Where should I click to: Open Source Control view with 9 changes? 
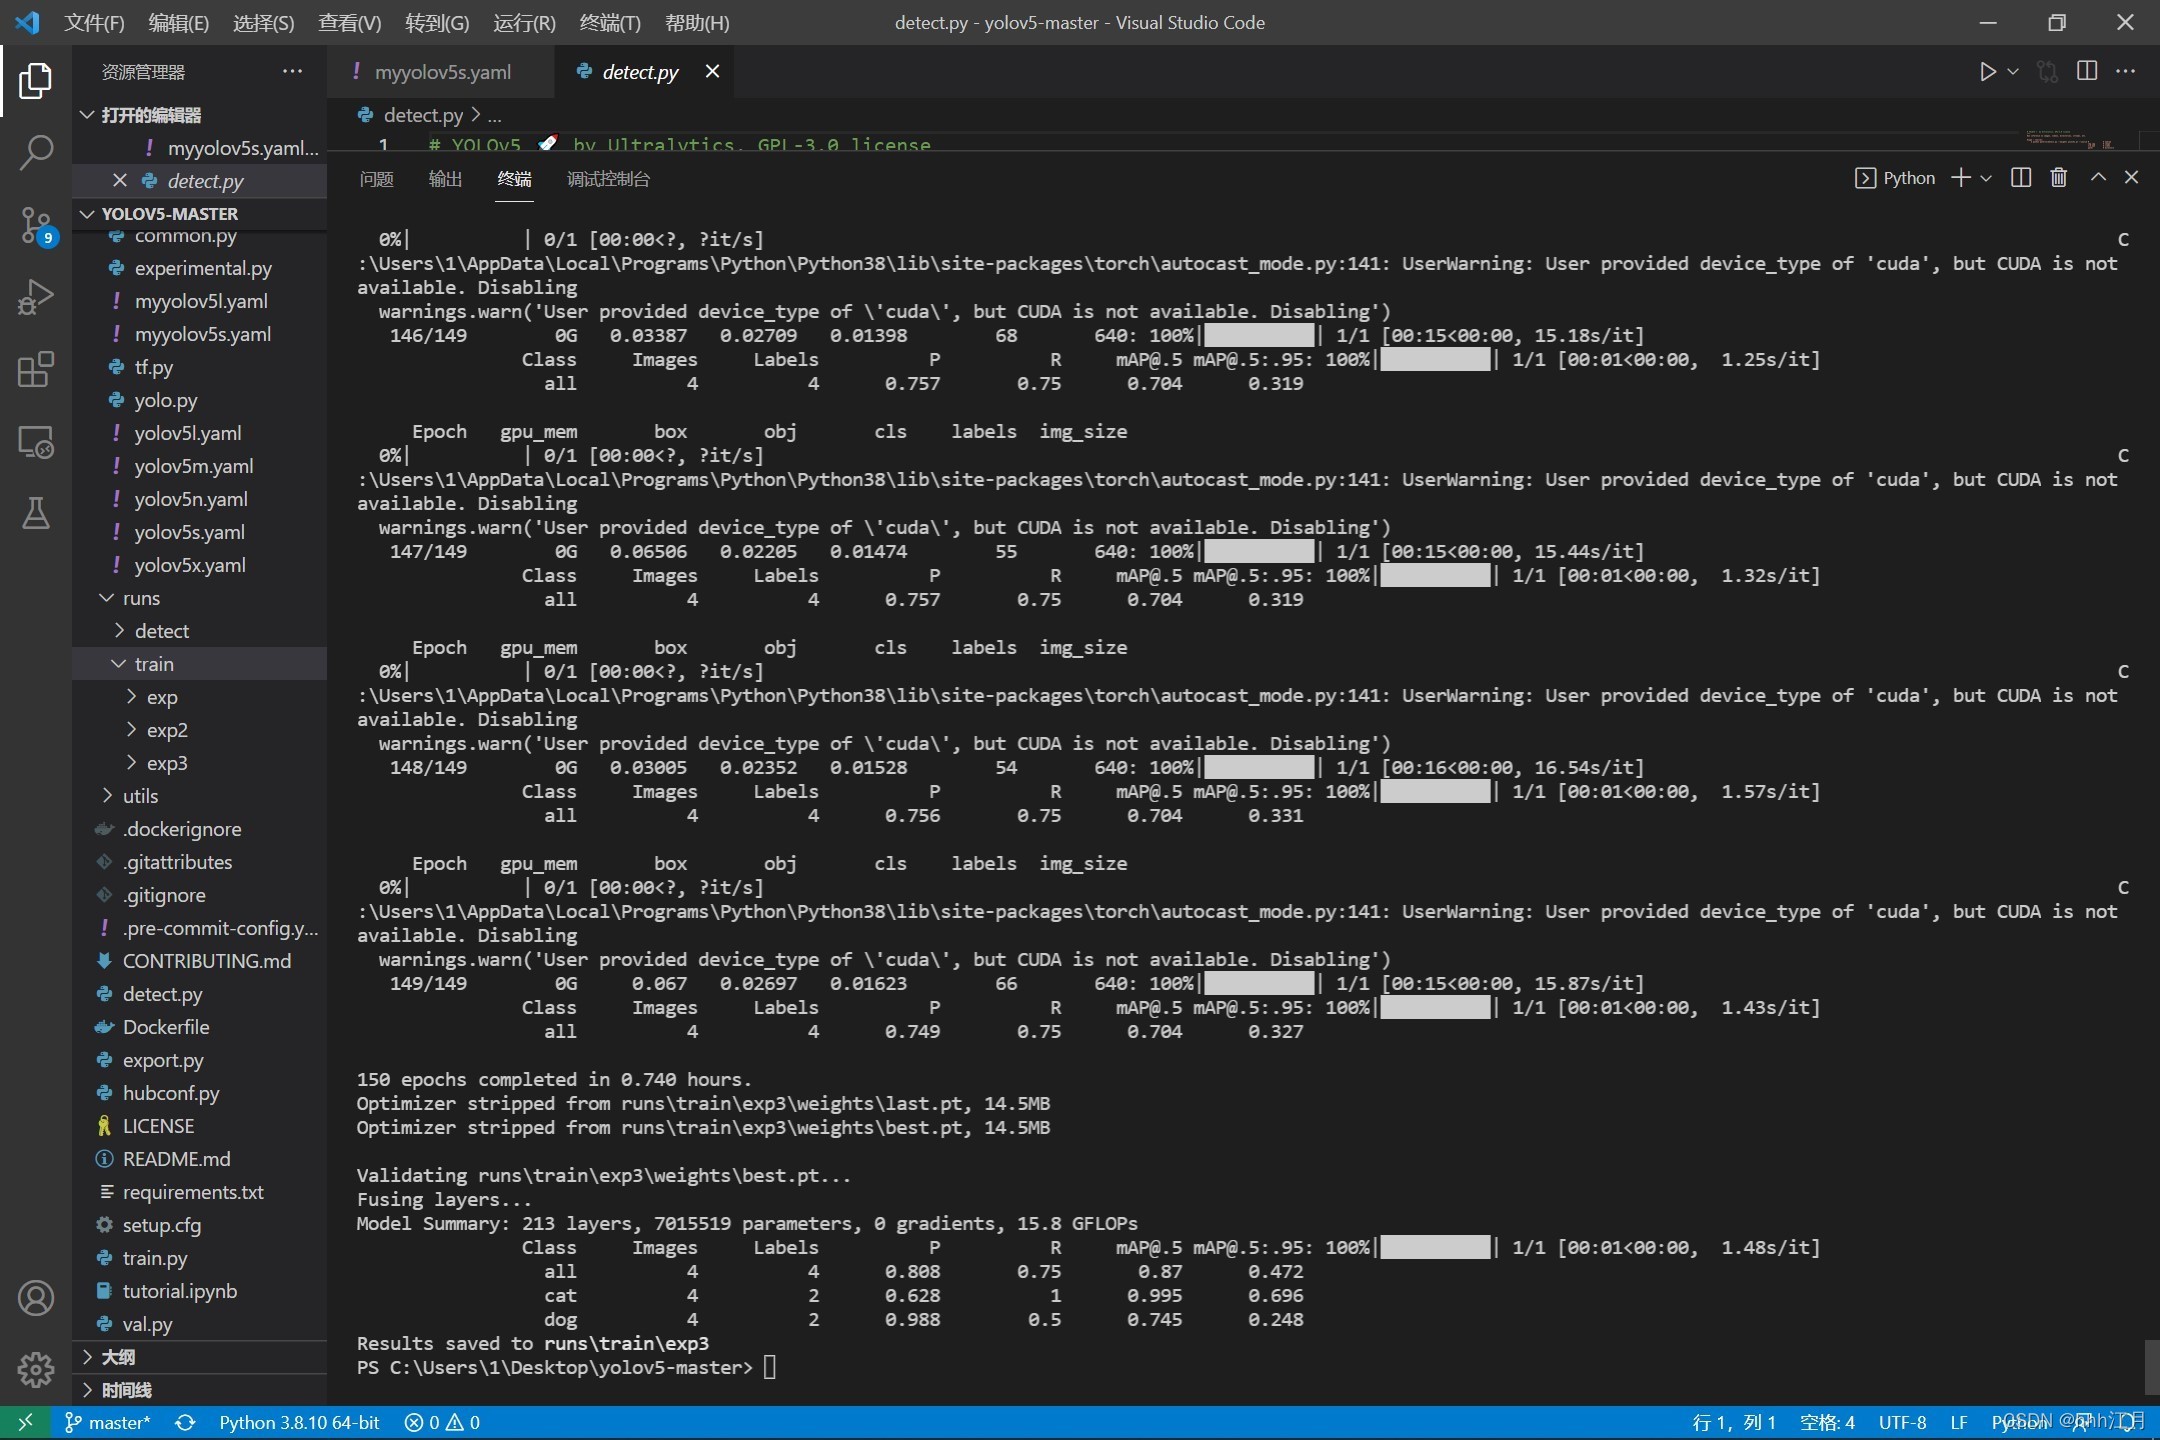point(36,226)
